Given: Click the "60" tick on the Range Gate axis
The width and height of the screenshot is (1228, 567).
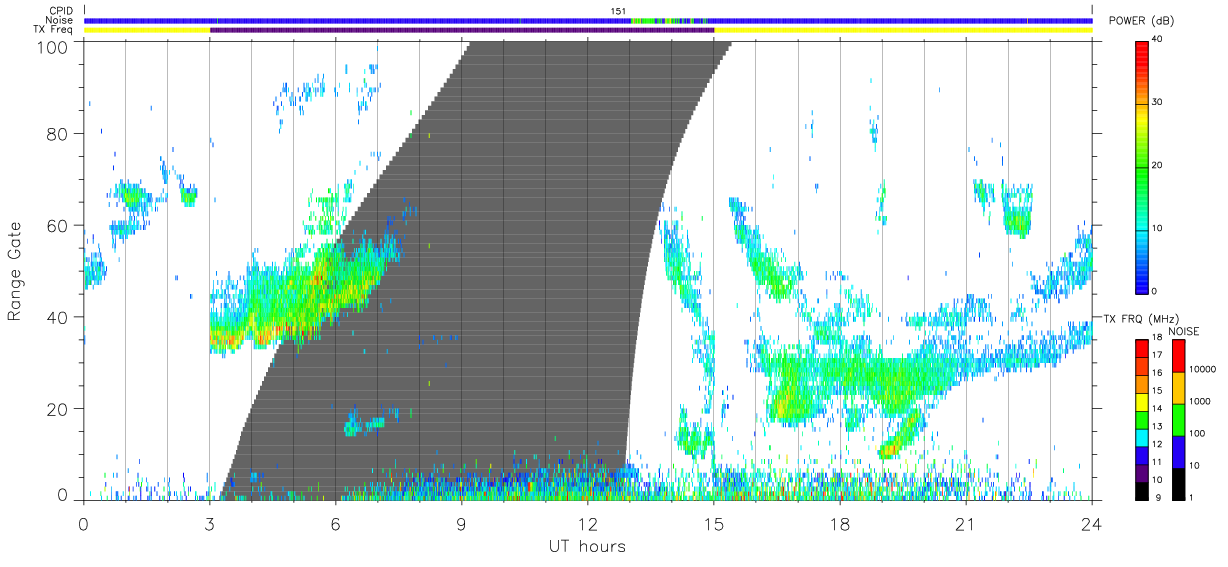Looking at the screenshot, I should [58, 226].
